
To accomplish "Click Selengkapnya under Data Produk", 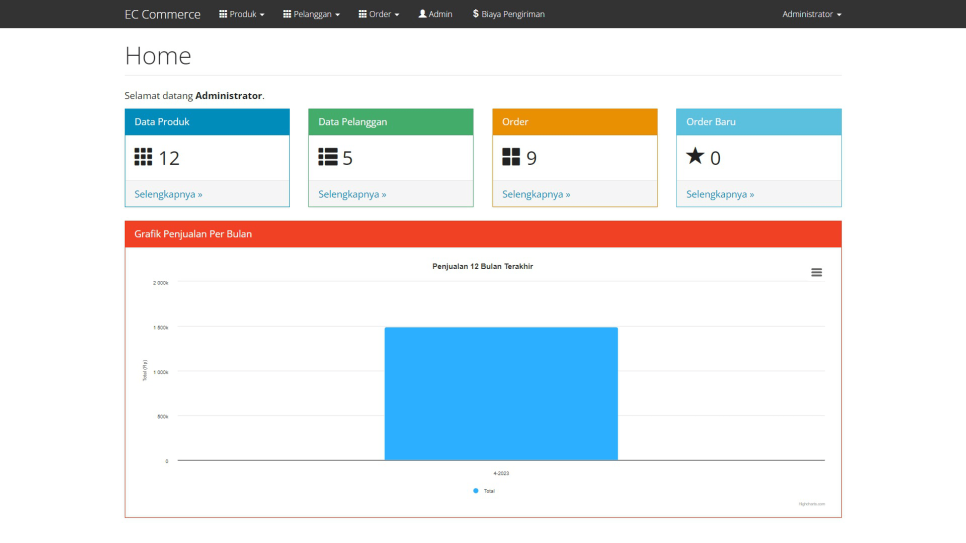I will [168, 194].
